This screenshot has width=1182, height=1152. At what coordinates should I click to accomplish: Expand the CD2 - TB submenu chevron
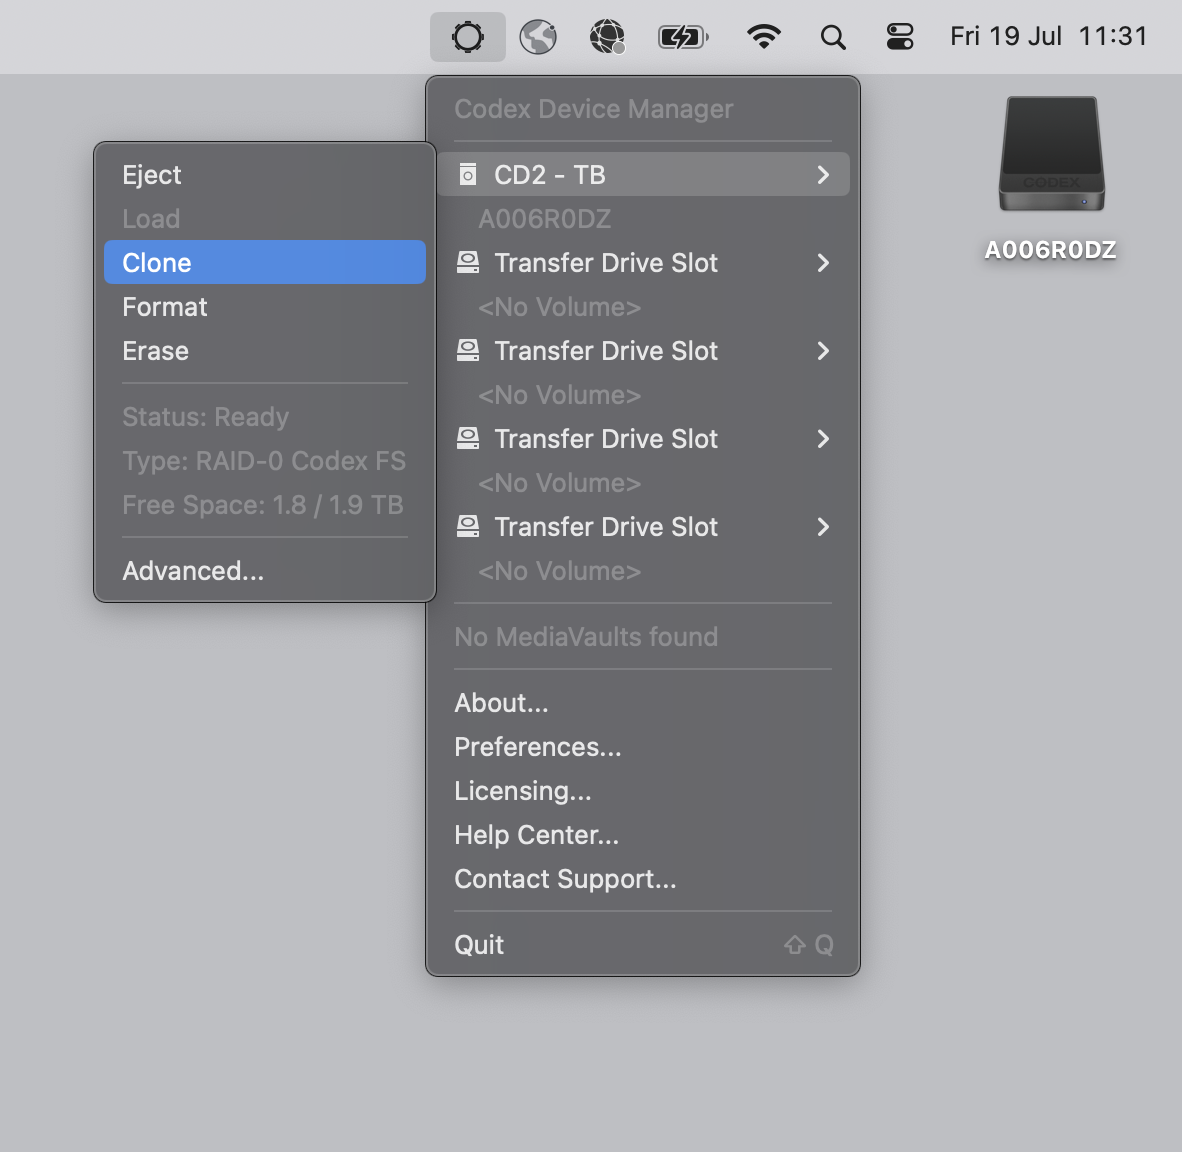pos(823,175)
